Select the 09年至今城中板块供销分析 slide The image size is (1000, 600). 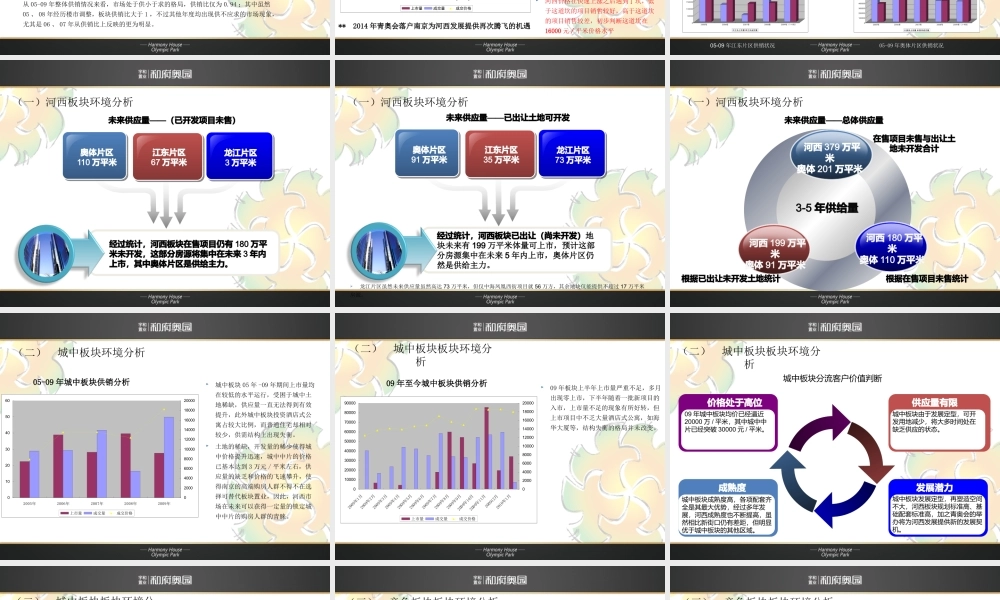pos(500,436)
